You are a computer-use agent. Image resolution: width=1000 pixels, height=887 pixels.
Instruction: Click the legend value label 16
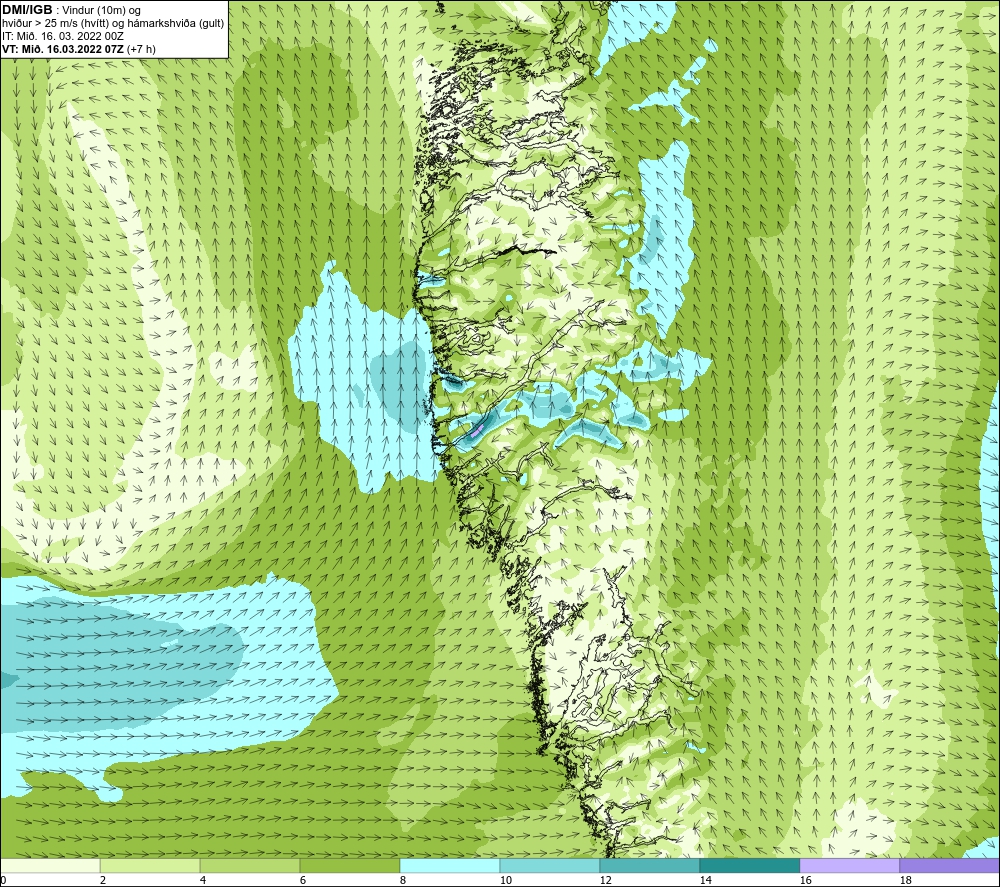pyautogui.click(x=805, y=880)
